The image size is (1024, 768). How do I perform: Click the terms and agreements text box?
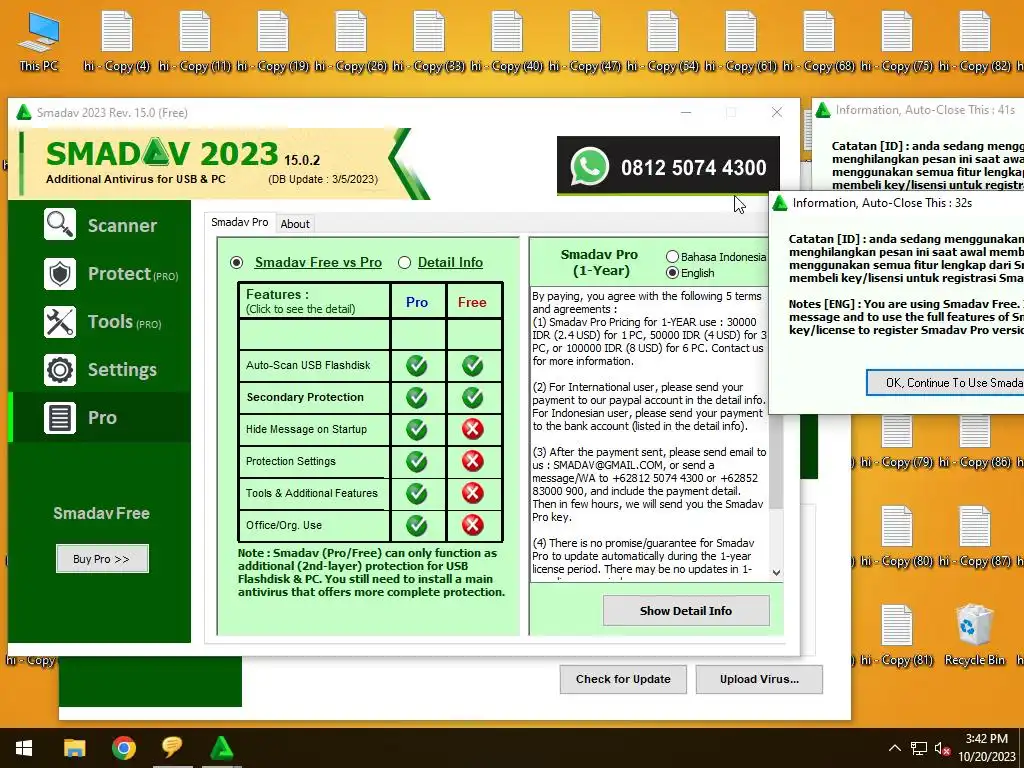[x=650, y=433]
